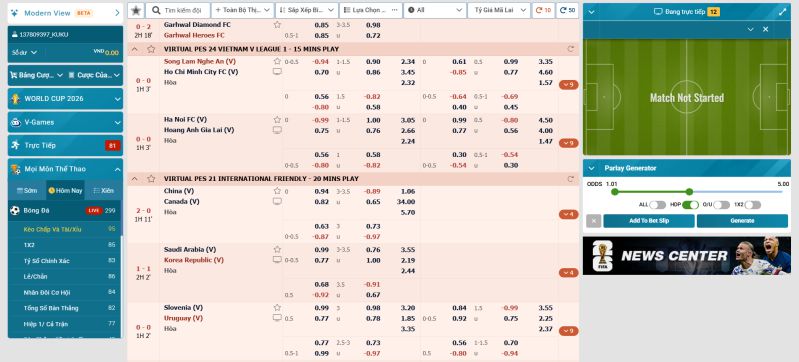The width and height of the screenshot is (799, 362).
Task: Adjust the minimum odds slider handle
Action: coord(615,192)
